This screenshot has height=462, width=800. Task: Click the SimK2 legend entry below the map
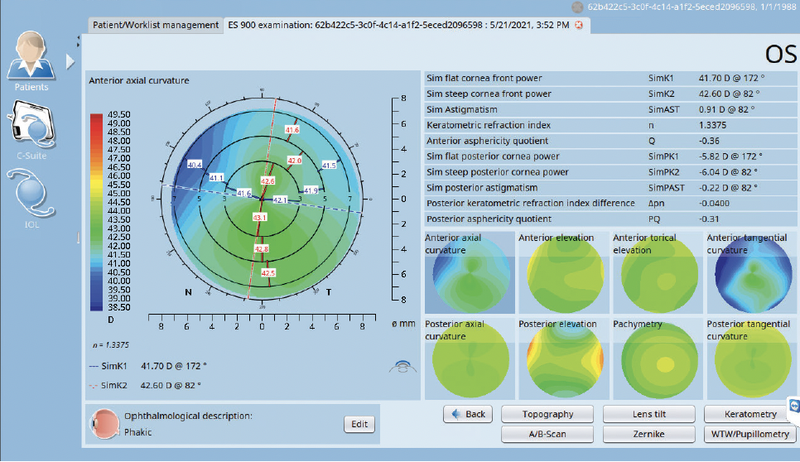coord(145,386)
